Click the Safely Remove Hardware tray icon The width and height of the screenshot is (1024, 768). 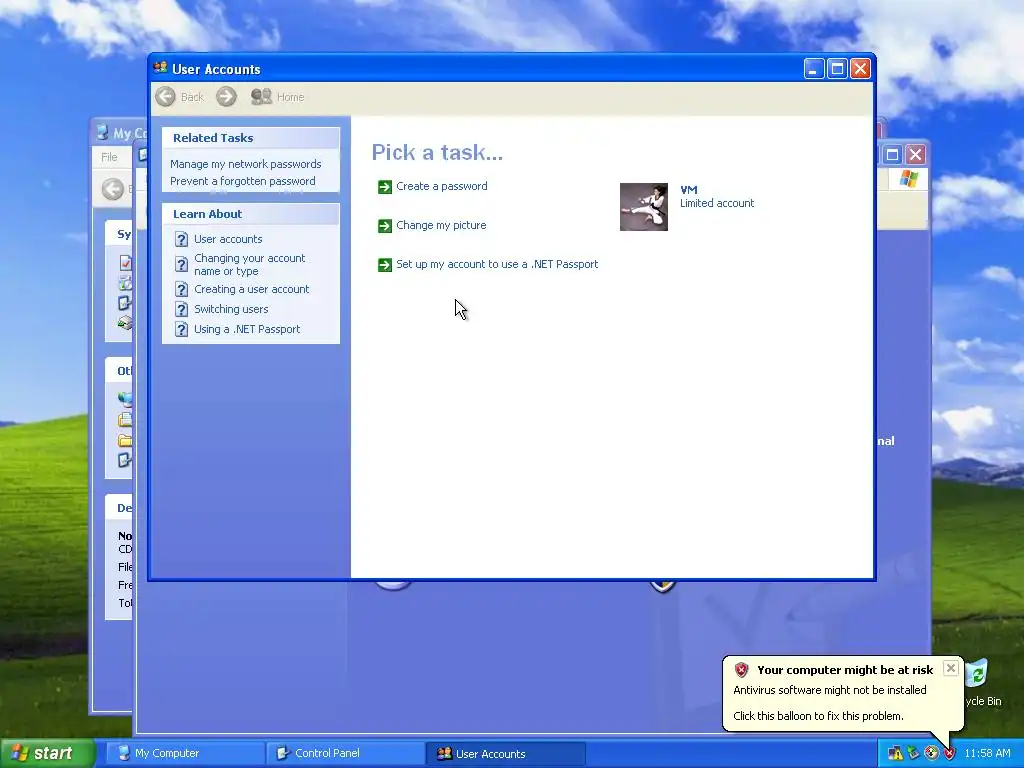[x=914, y=754]
